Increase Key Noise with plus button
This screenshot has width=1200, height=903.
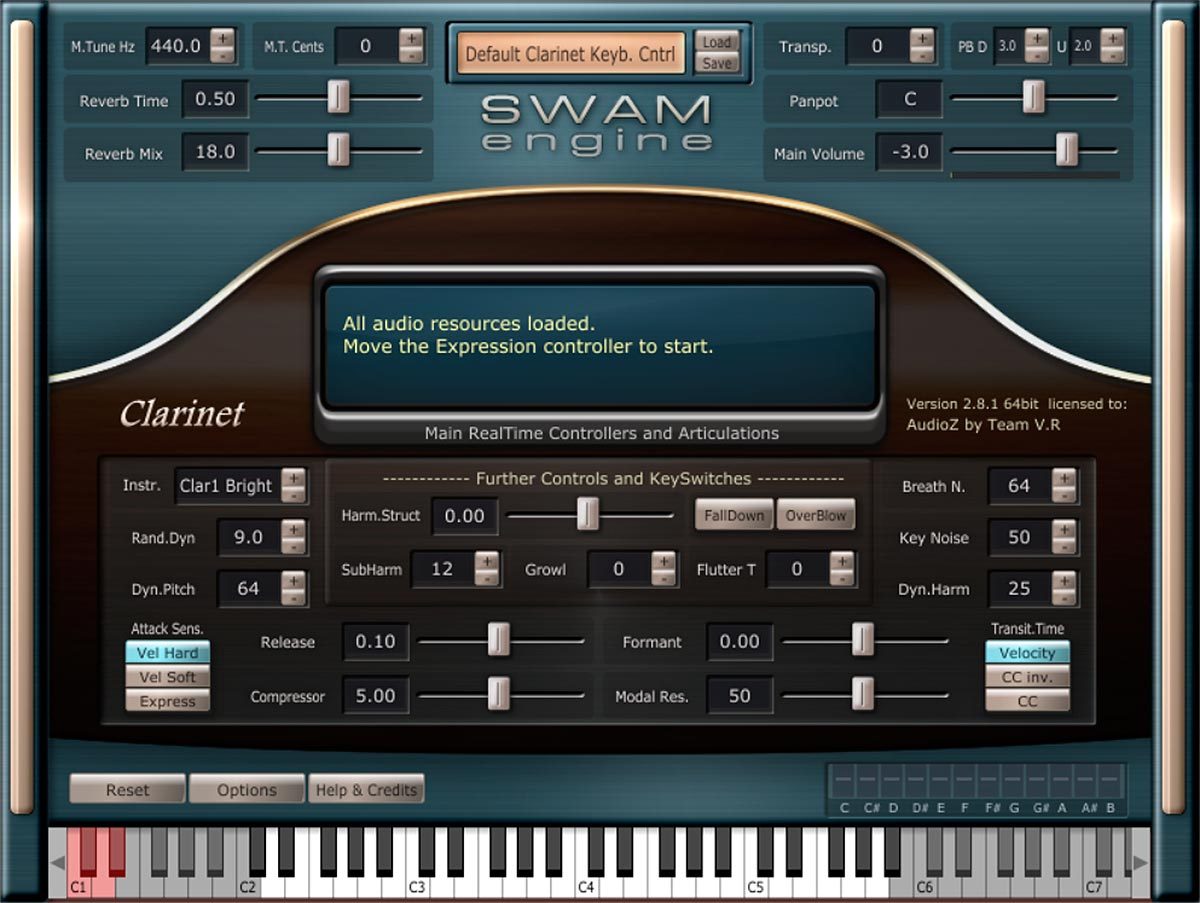[x=1064, y=530]
